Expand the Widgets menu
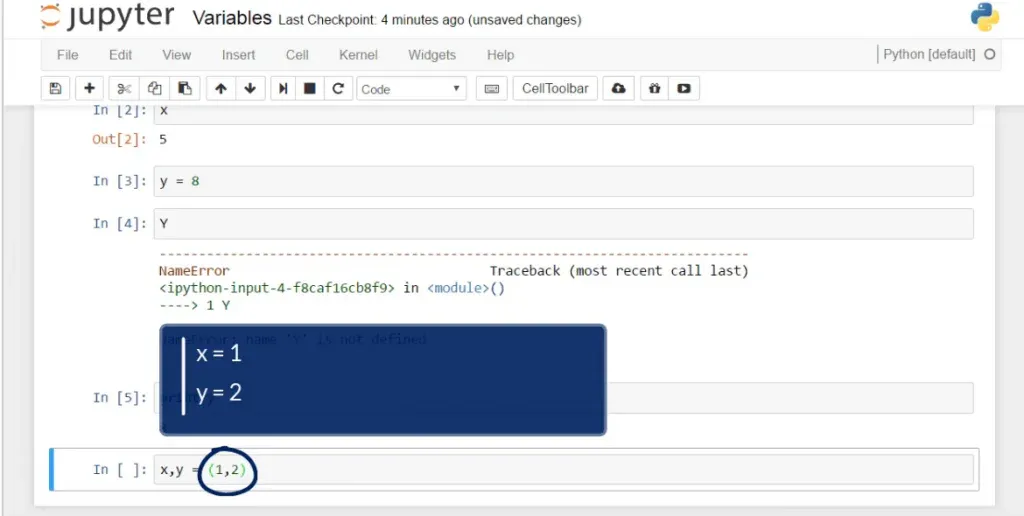The width and height of the screenshot is (1024, 516). click(x=431, y=55)
